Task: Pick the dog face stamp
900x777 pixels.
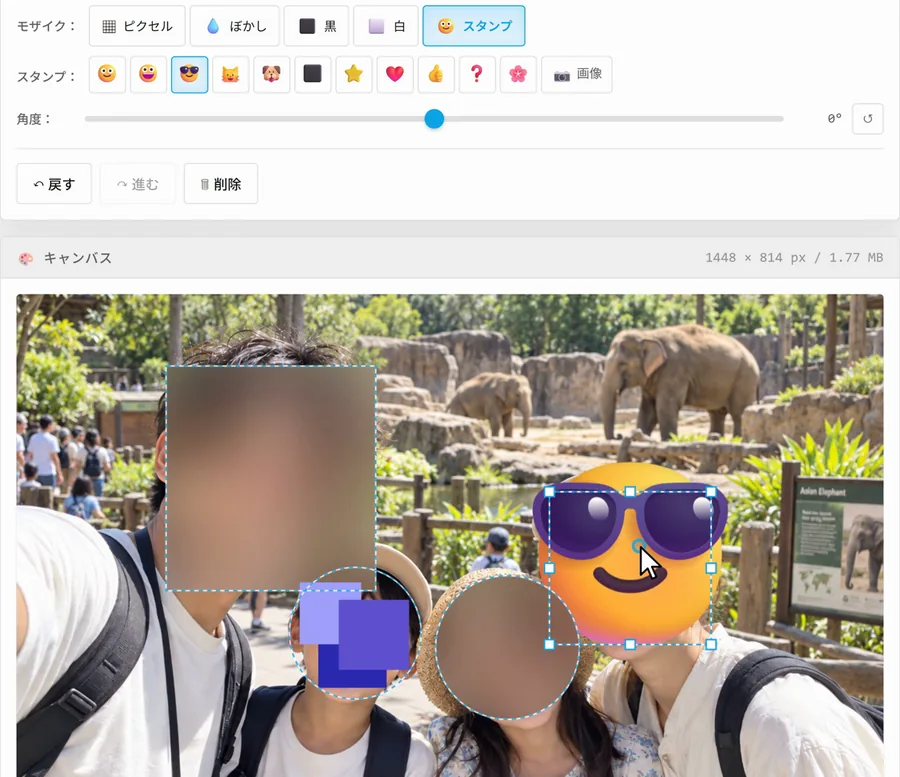Action: pyautogui.click(x=271, y=74)
